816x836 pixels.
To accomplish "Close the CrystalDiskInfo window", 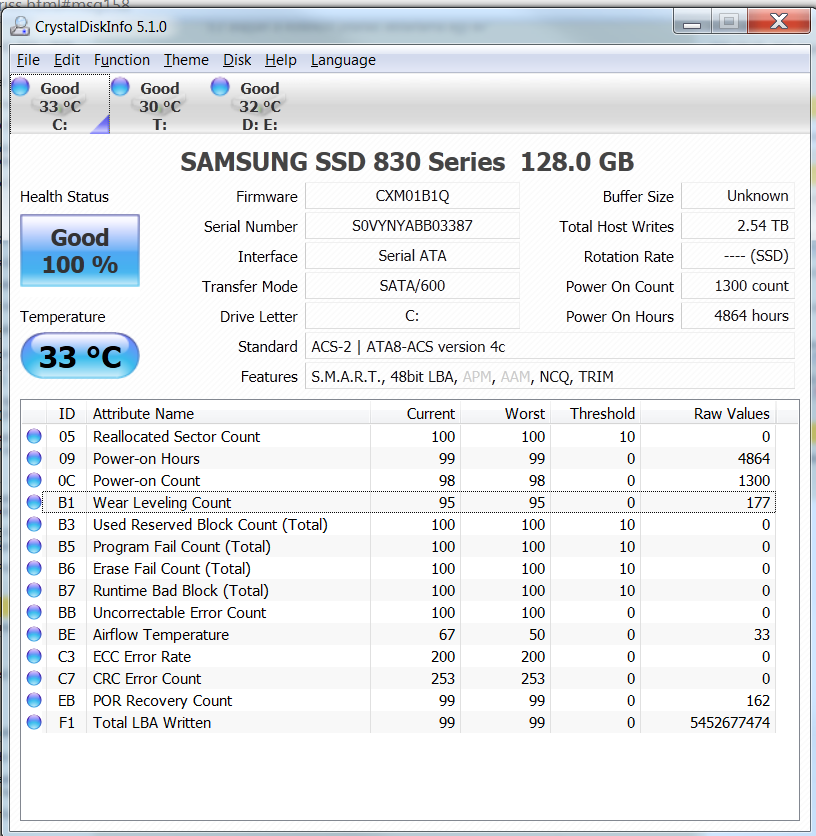I will point(779,21).
